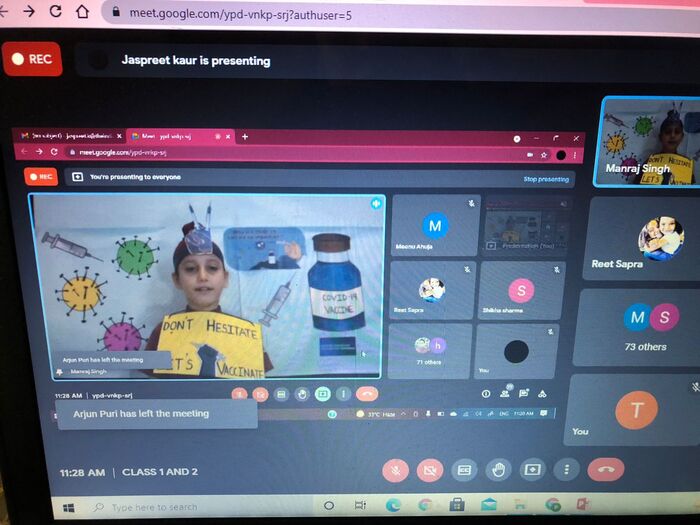The width and height of the screenshot is (700, 525).
Task: Leave the call with the red hang-up button
Action: [605, 469]
